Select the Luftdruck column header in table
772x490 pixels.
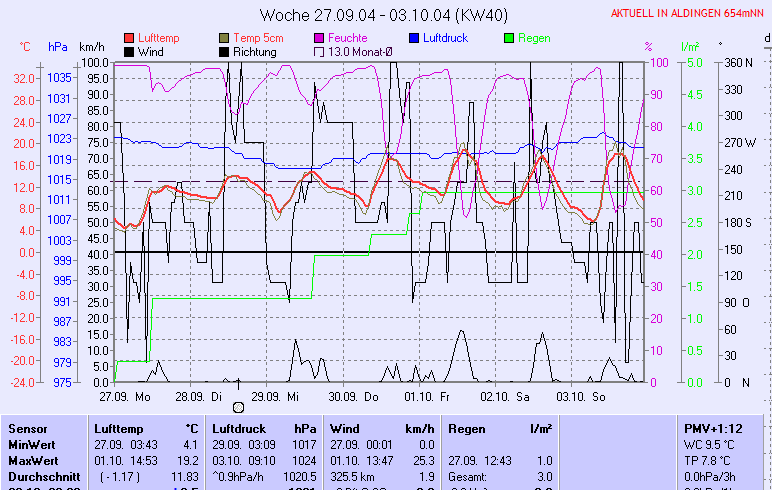click(239, 428)
